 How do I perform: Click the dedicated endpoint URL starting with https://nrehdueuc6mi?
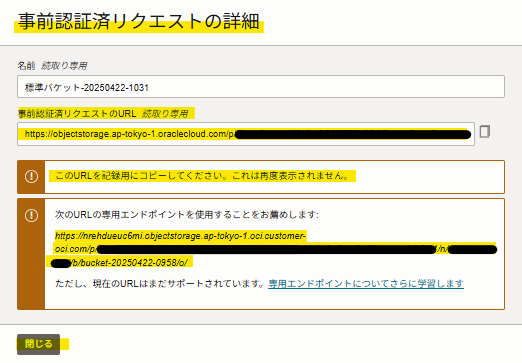point(275,249)
